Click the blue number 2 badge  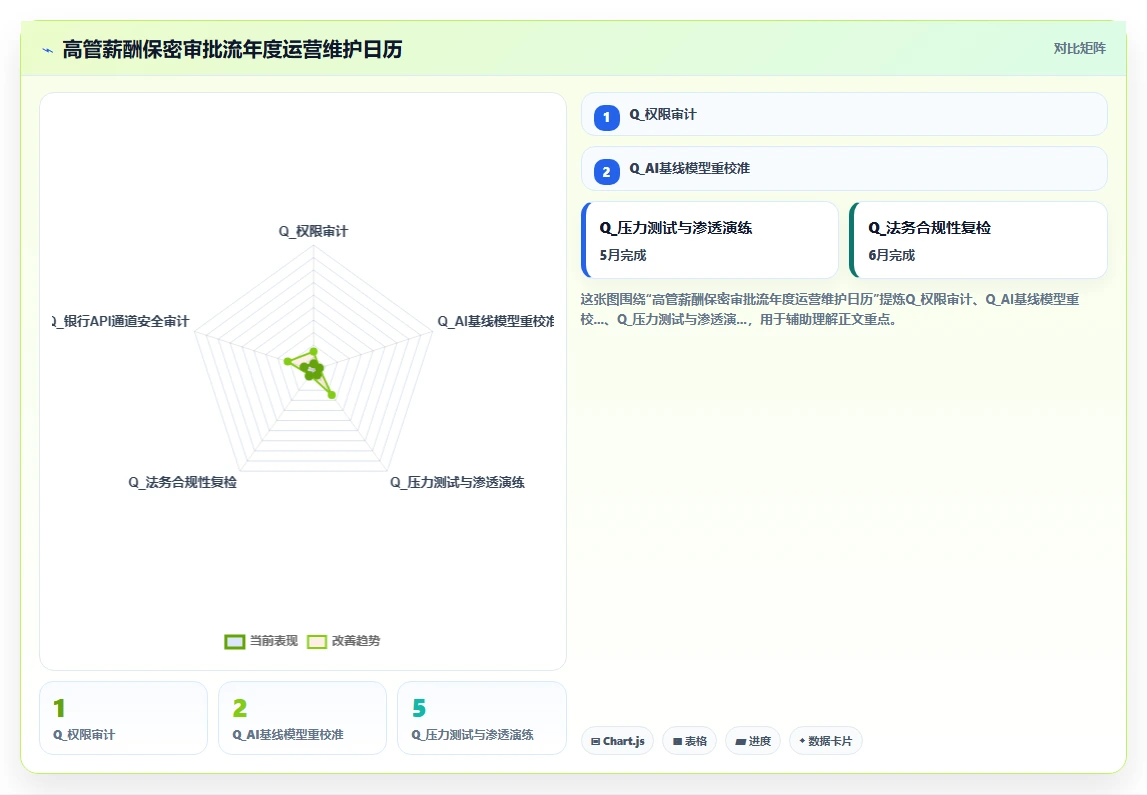[606, 172]
